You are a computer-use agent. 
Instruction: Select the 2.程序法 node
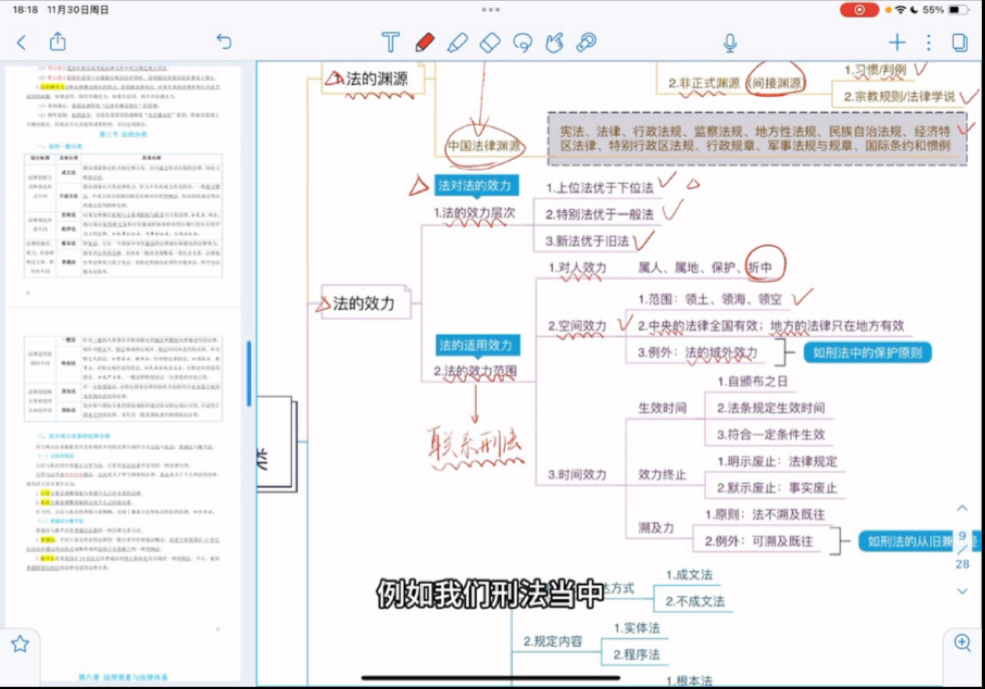(637, 654)
